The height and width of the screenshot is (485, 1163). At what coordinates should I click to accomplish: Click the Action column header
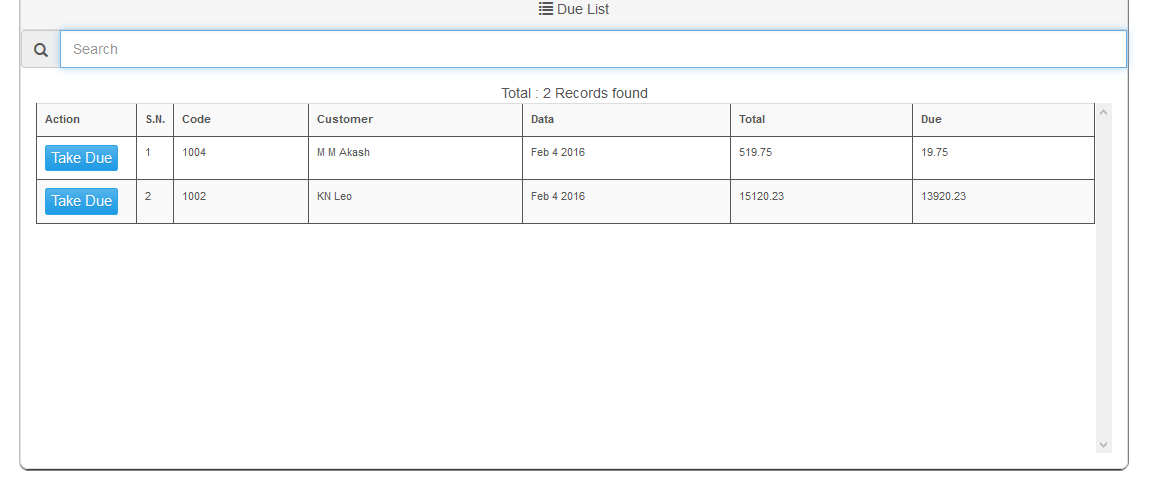pos(62,119)
